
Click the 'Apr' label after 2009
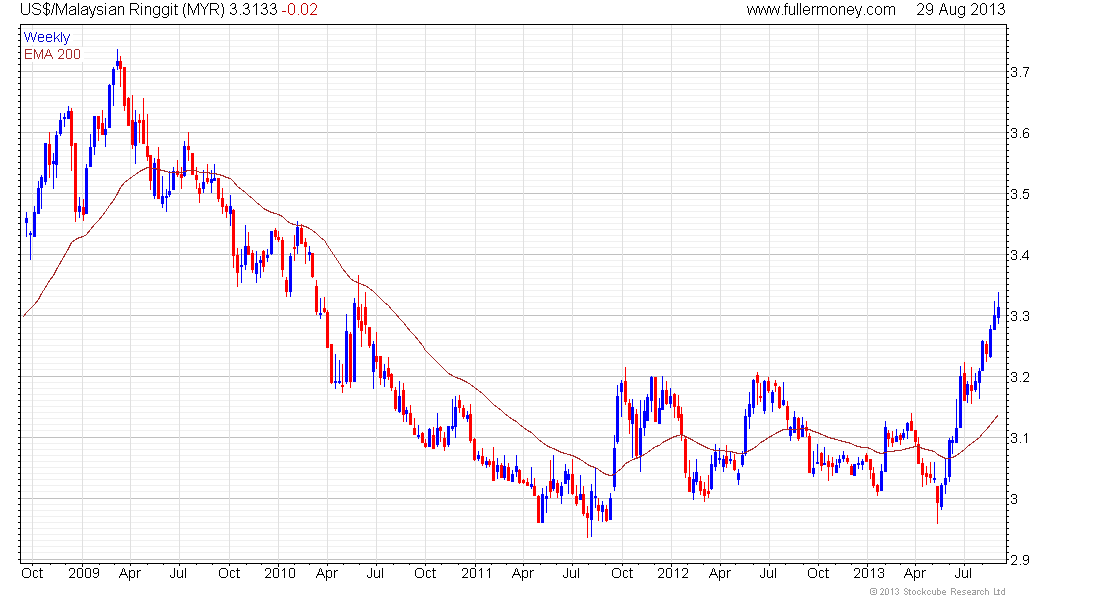(x=130, y=573)
